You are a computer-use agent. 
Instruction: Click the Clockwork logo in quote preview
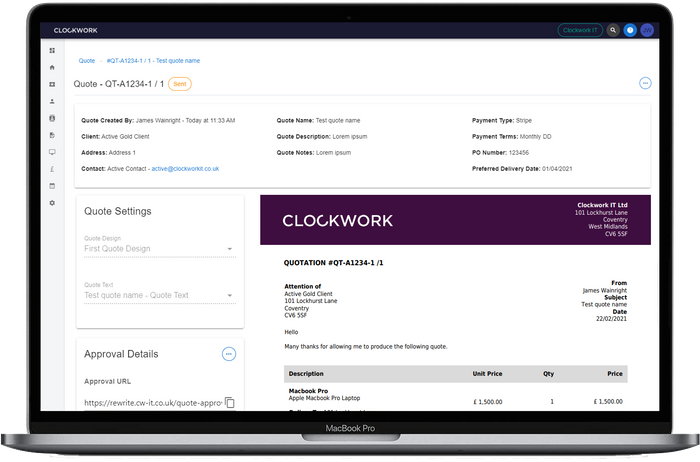pyautogui.click(x=338, y=221)
